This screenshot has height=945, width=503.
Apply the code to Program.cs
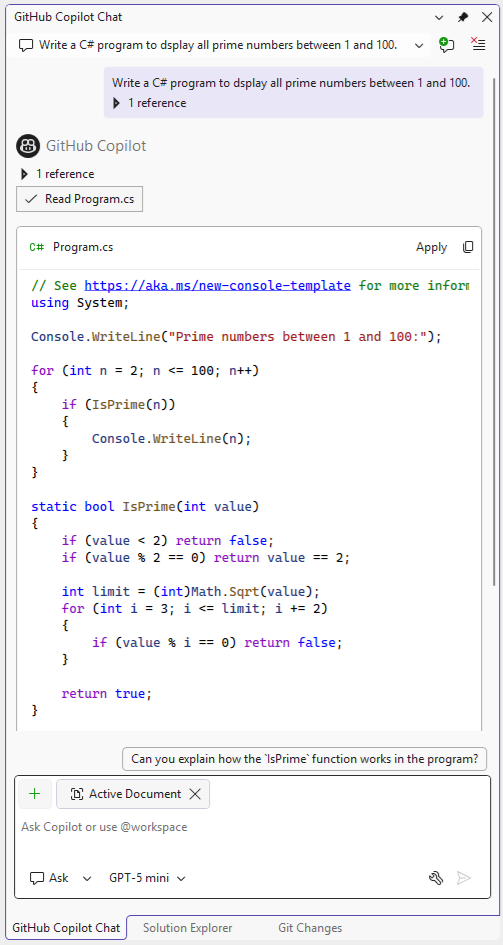431,247
